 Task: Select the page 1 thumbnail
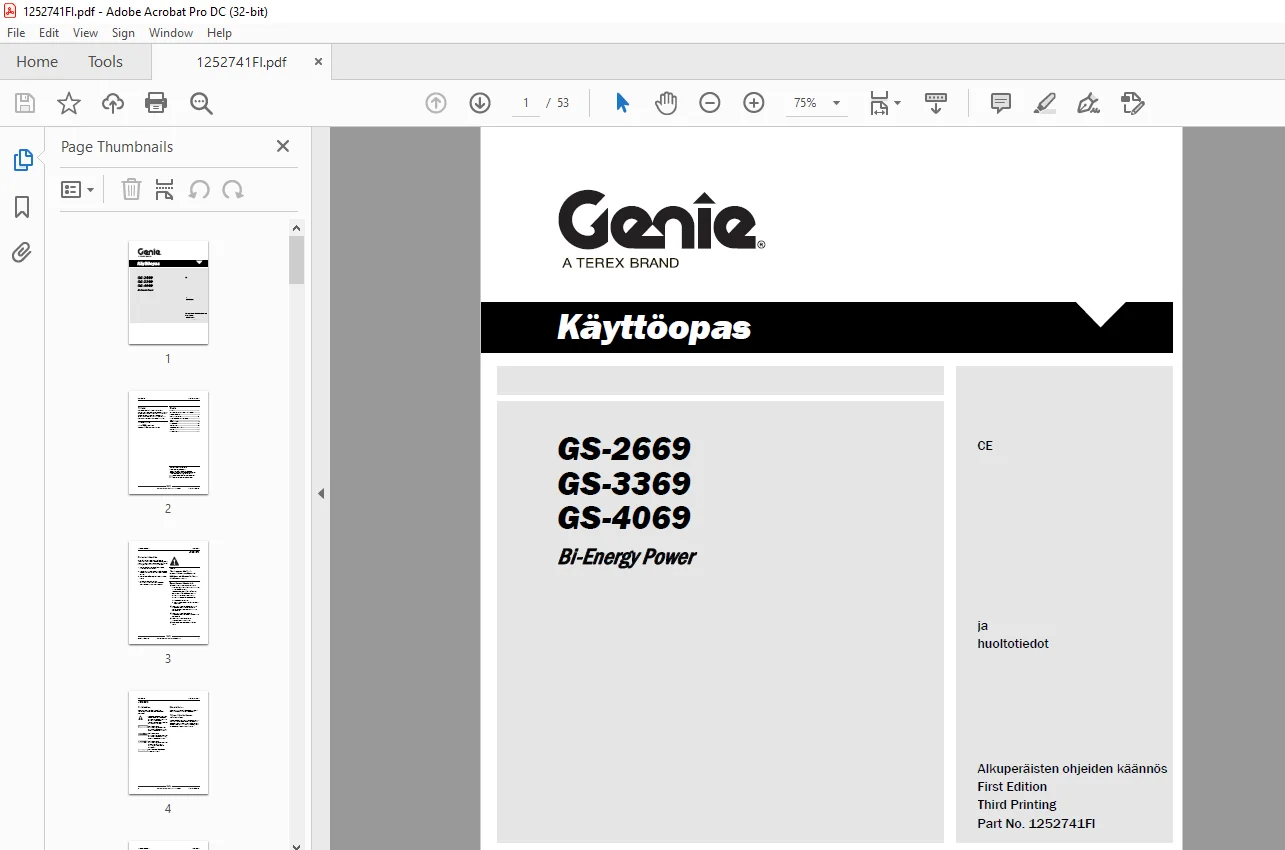168,292
